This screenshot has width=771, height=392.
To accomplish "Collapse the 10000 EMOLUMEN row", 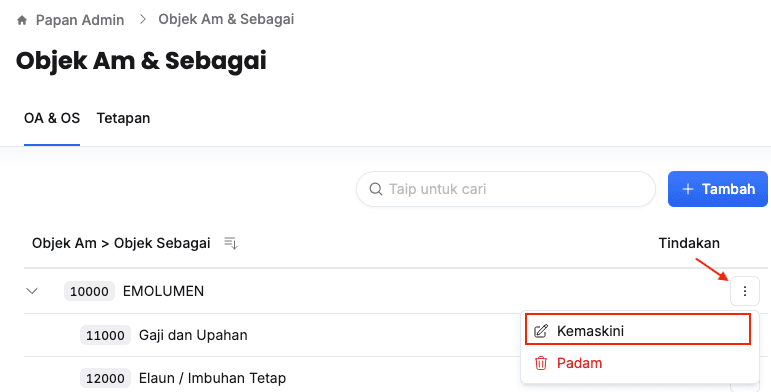I will tap(32, 291).
